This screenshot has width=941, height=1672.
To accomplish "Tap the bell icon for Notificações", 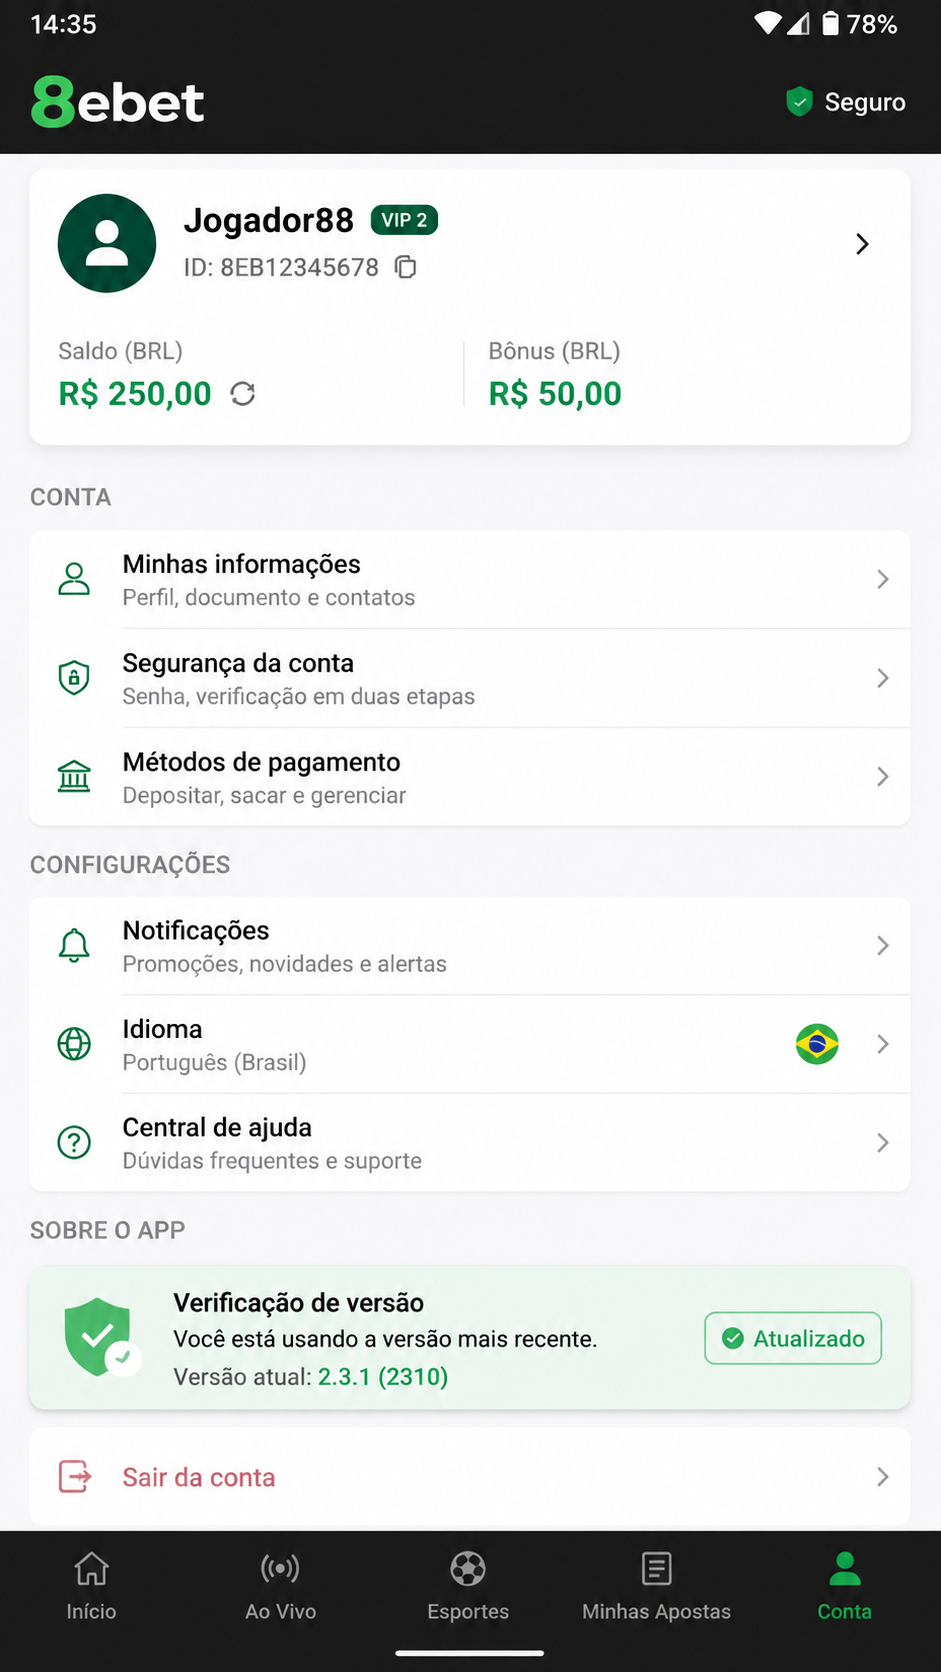I will [74, 945].
